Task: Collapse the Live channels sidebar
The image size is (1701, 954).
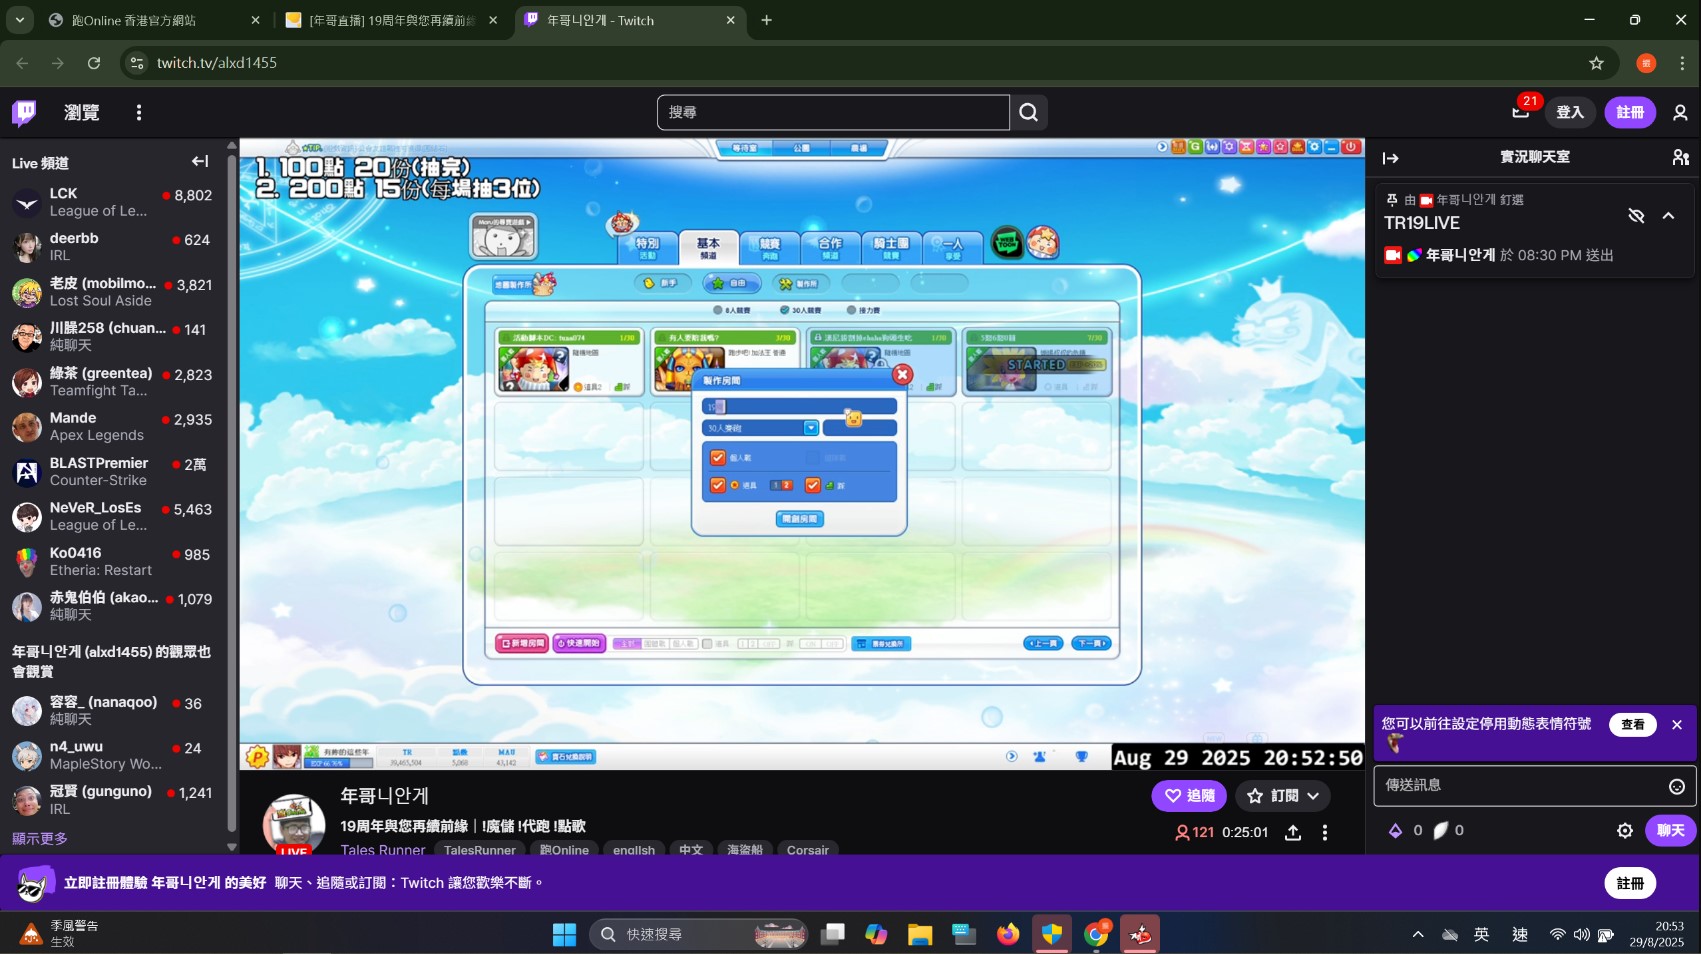Action: coord(200,161)
